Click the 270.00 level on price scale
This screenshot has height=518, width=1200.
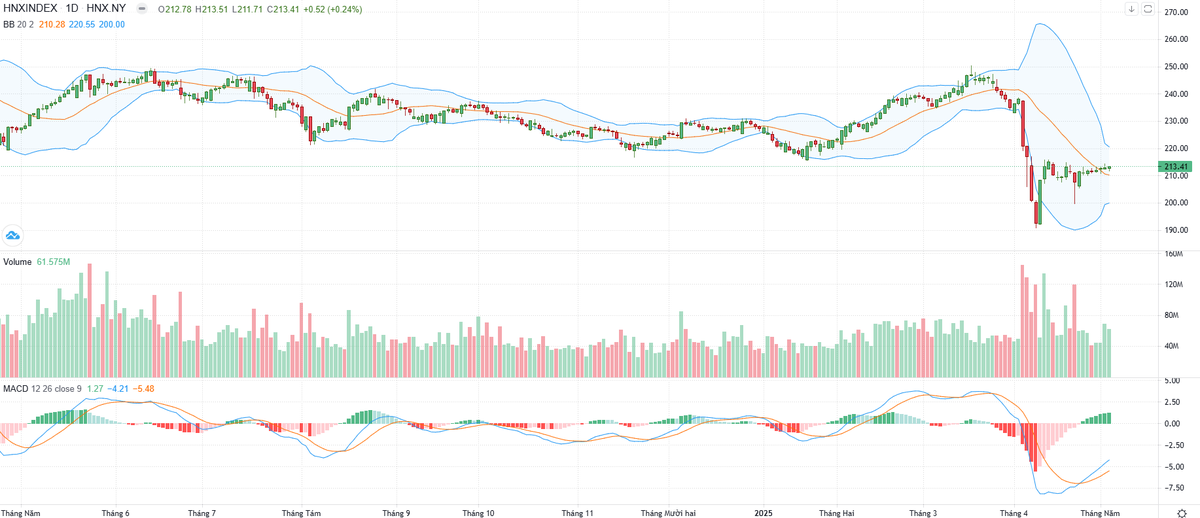1176,12
